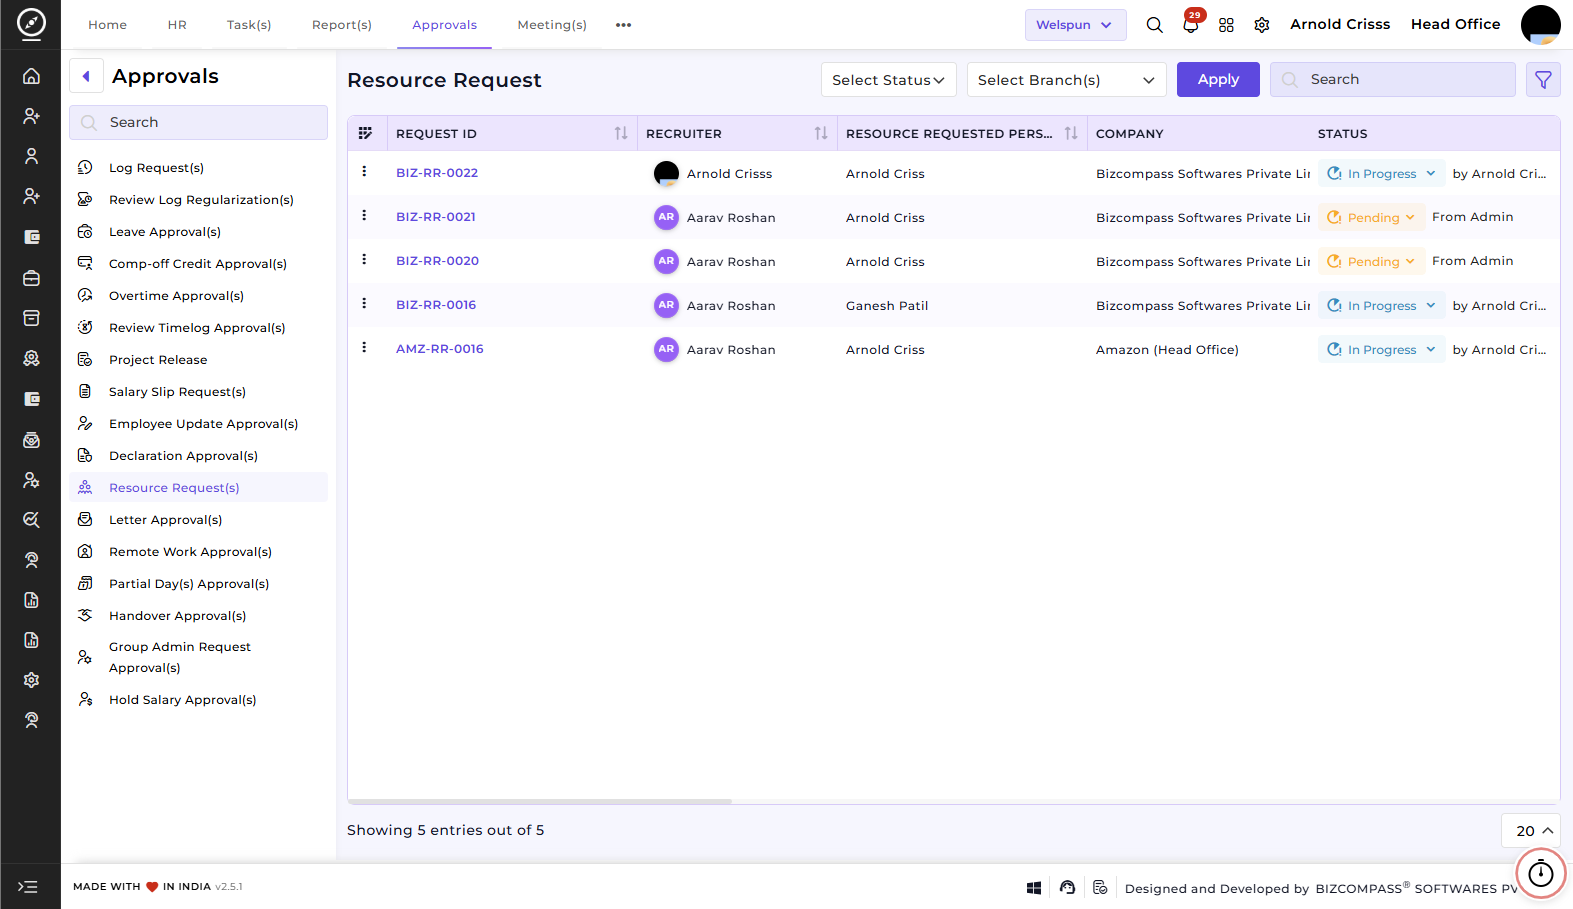This screenshot has height=909, width=1573.
Task: Click the app compass logo
Action: pyautogui.click(x=31, y=23)
